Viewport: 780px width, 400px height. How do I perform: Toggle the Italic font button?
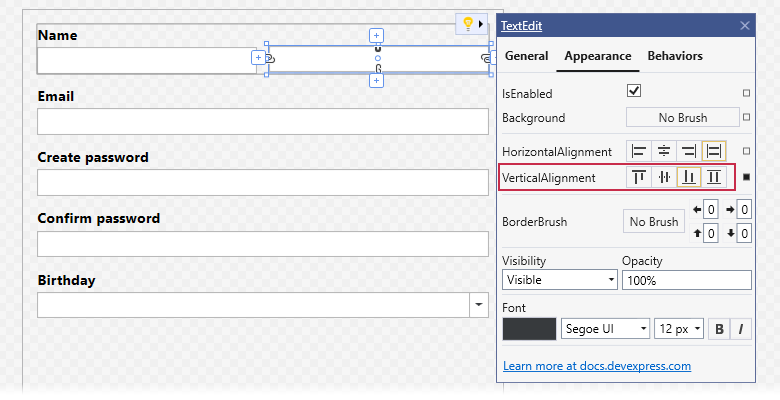pos(741,329)
